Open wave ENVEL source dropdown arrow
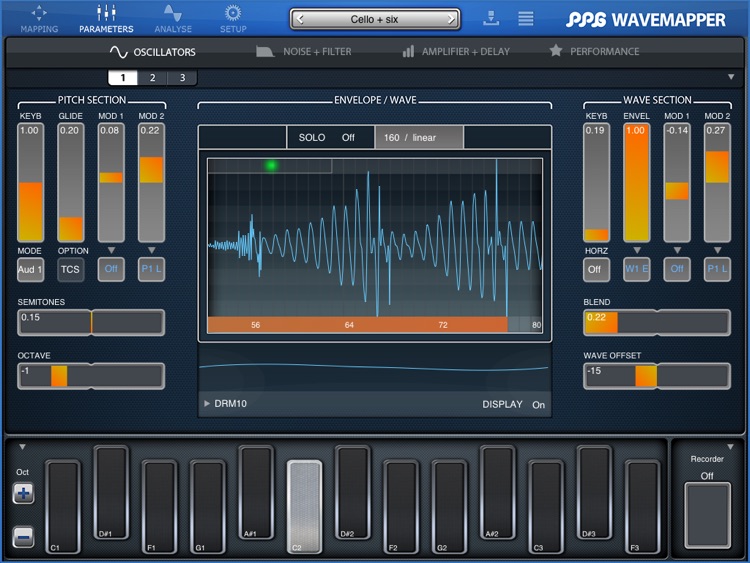The width and height of the screenshot is (750, 563). [x=637, y=250]
